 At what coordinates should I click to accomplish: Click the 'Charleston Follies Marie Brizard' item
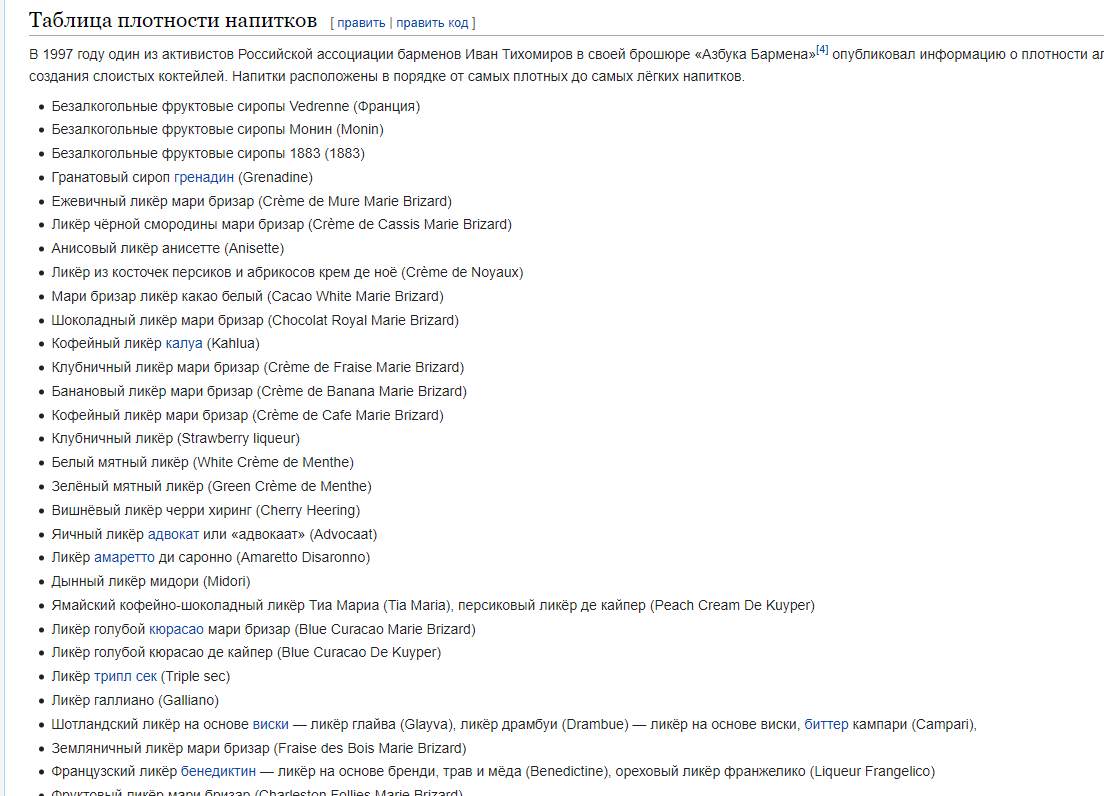pyautogui.click(x=256, y=792)
